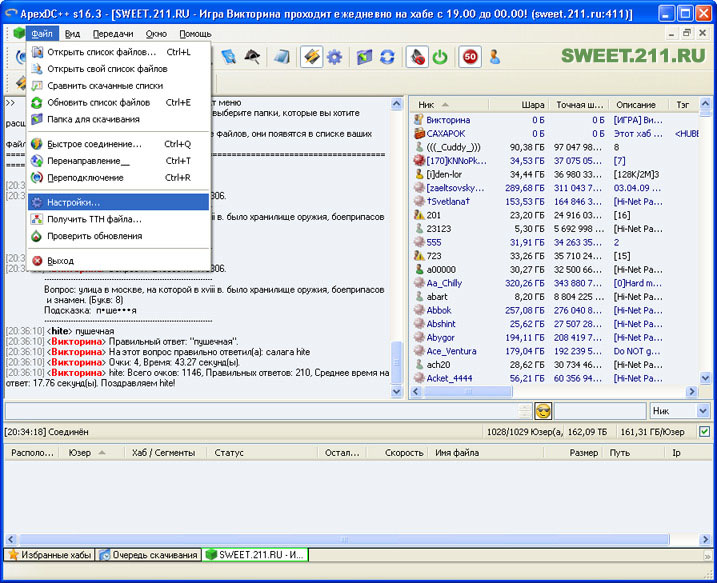Image resolution: width=717 pixels, height=583 pixels.
Task: Sort transfers by Имя файла column
Action: pyautogui.click(x=485, y=453)
